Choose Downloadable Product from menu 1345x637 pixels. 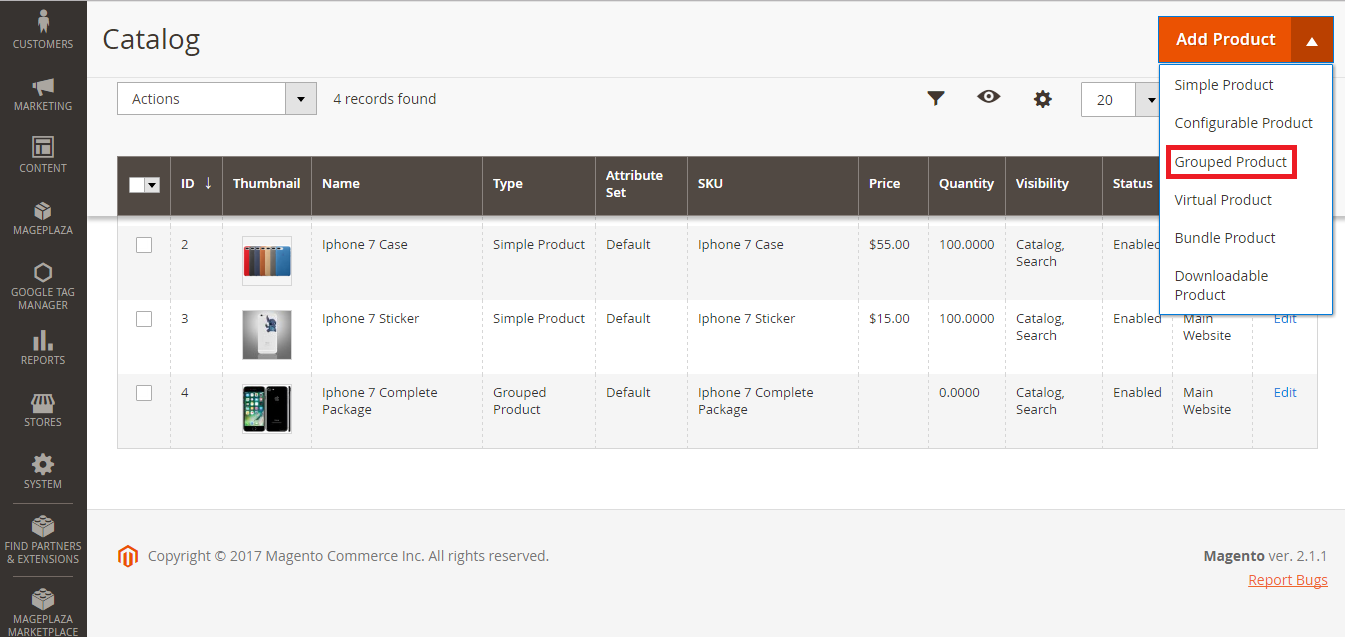[x=1221, y=285]
